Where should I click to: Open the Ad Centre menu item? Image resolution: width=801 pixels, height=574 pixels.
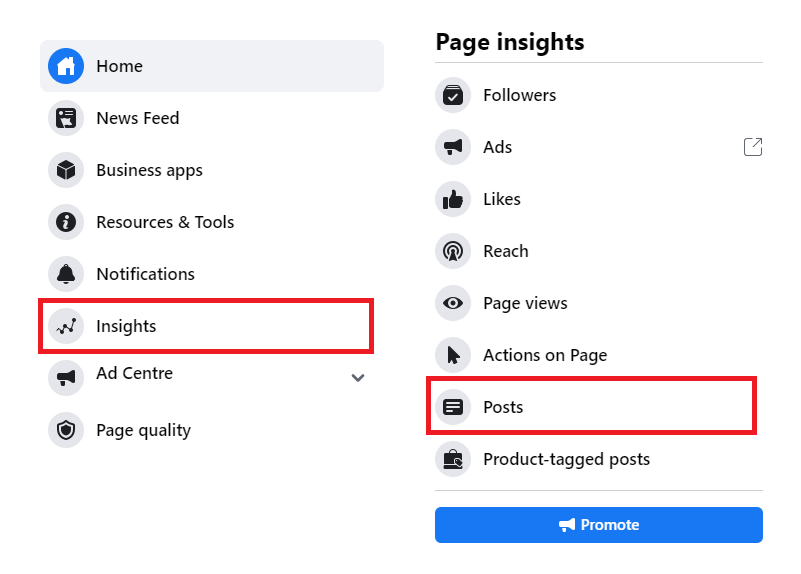coord(134,374)
